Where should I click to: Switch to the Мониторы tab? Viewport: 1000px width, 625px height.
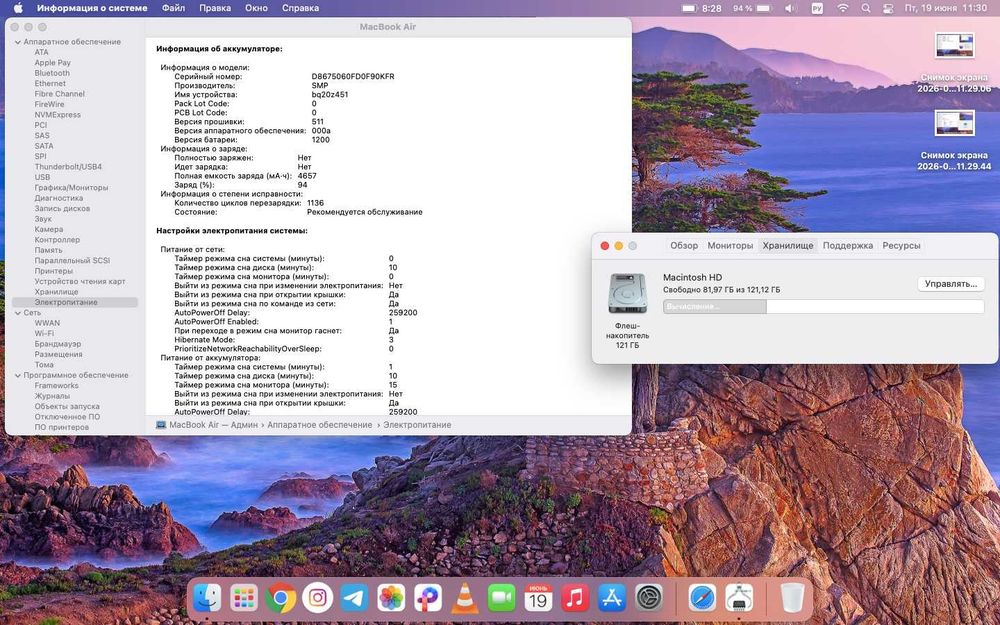pyautogui.click(x=730, y=246)
